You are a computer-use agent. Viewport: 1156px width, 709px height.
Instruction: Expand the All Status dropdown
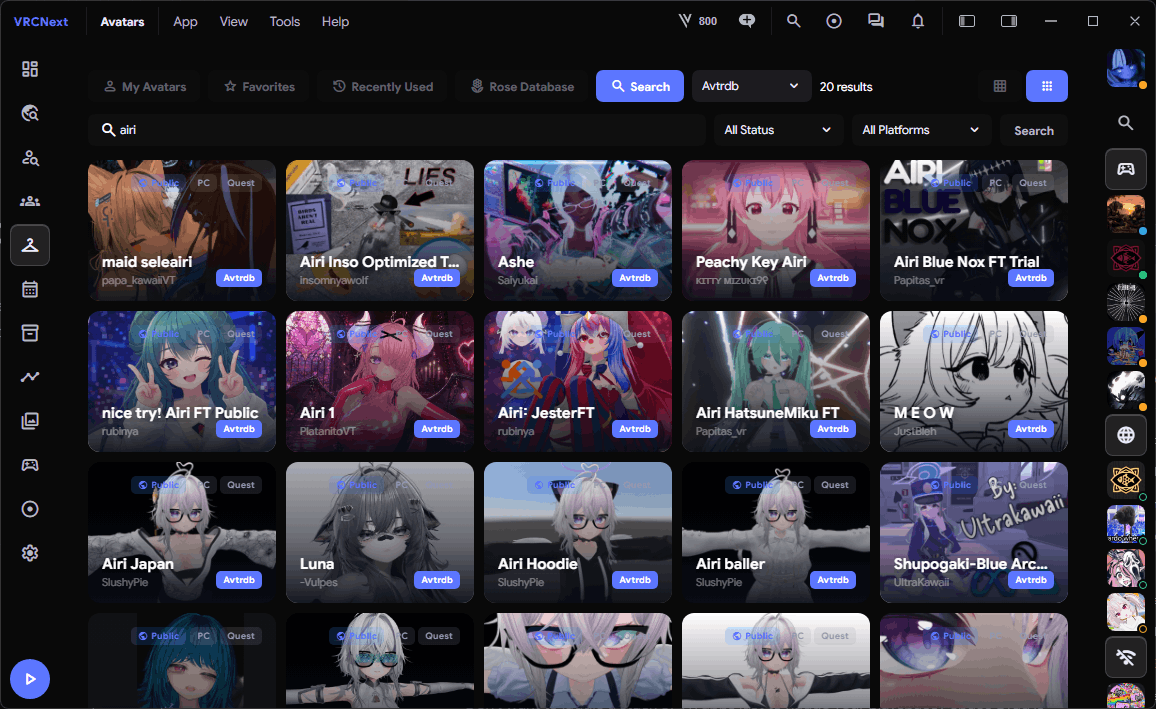coord(778,130)
